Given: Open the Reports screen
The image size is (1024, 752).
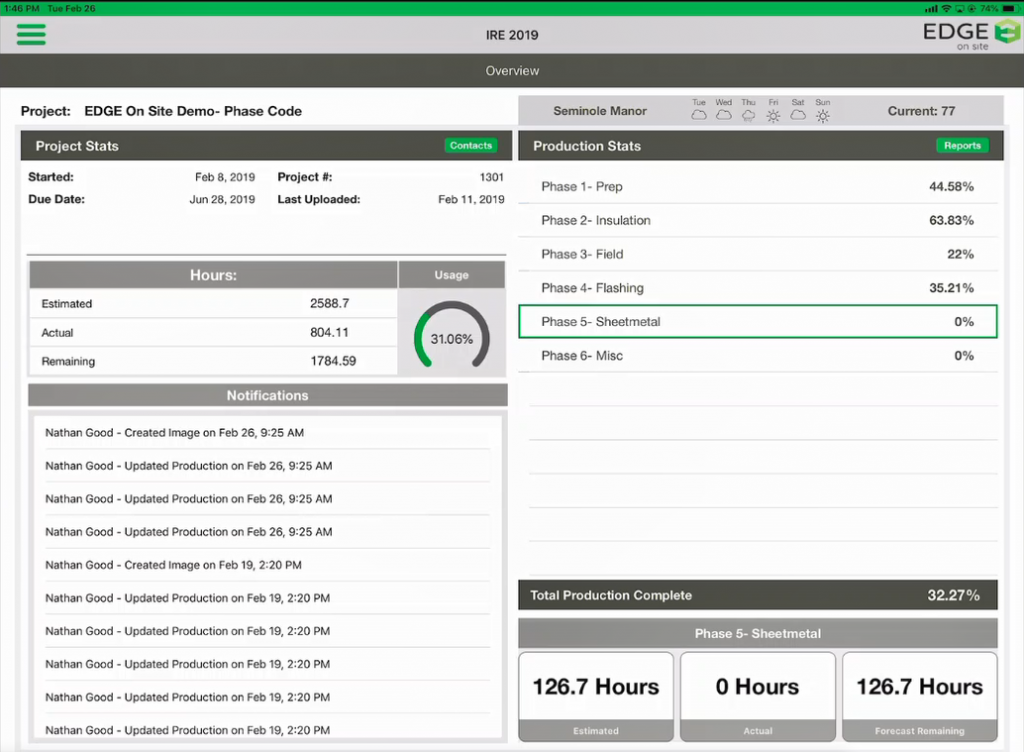Looking at the screenshot, I should (x=962, y=145).
